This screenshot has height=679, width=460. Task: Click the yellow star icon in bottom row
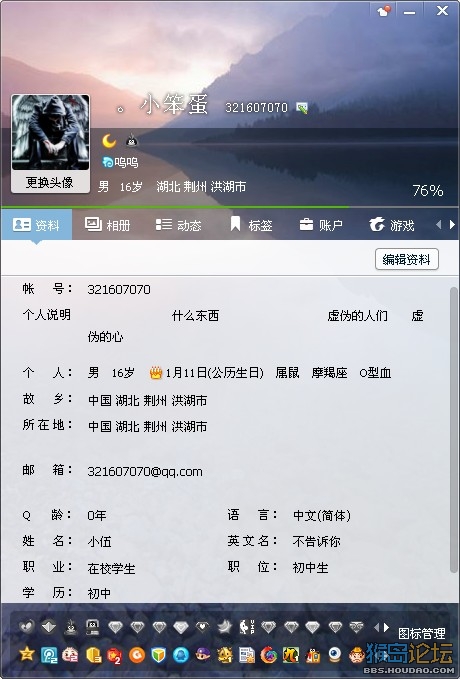[27, 654]
